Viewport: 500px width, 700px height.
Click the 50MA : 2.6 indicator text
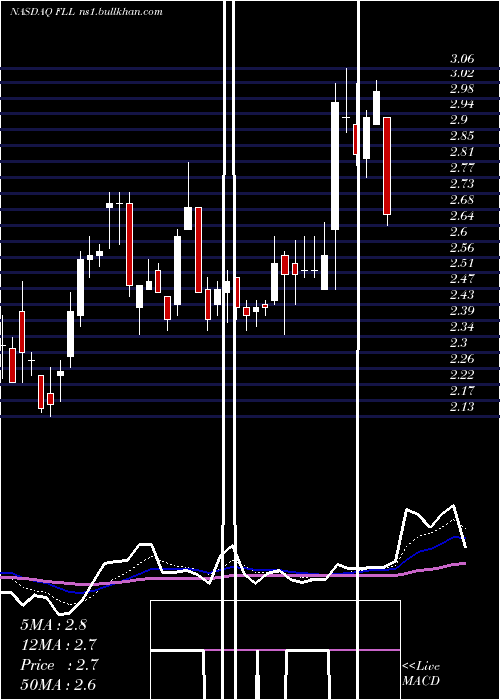(x=58, y=685)
